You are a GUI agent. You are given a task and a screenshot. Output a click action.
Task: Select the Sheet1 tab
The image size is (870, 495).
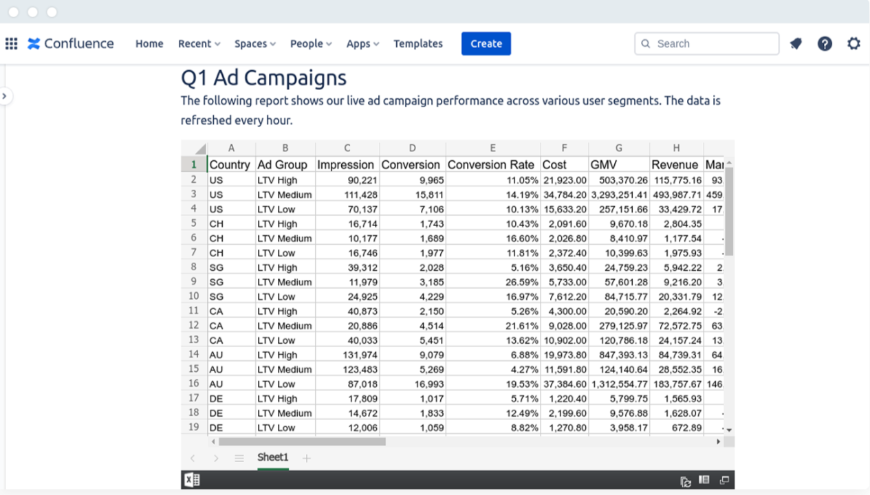(x=273, y=458)
